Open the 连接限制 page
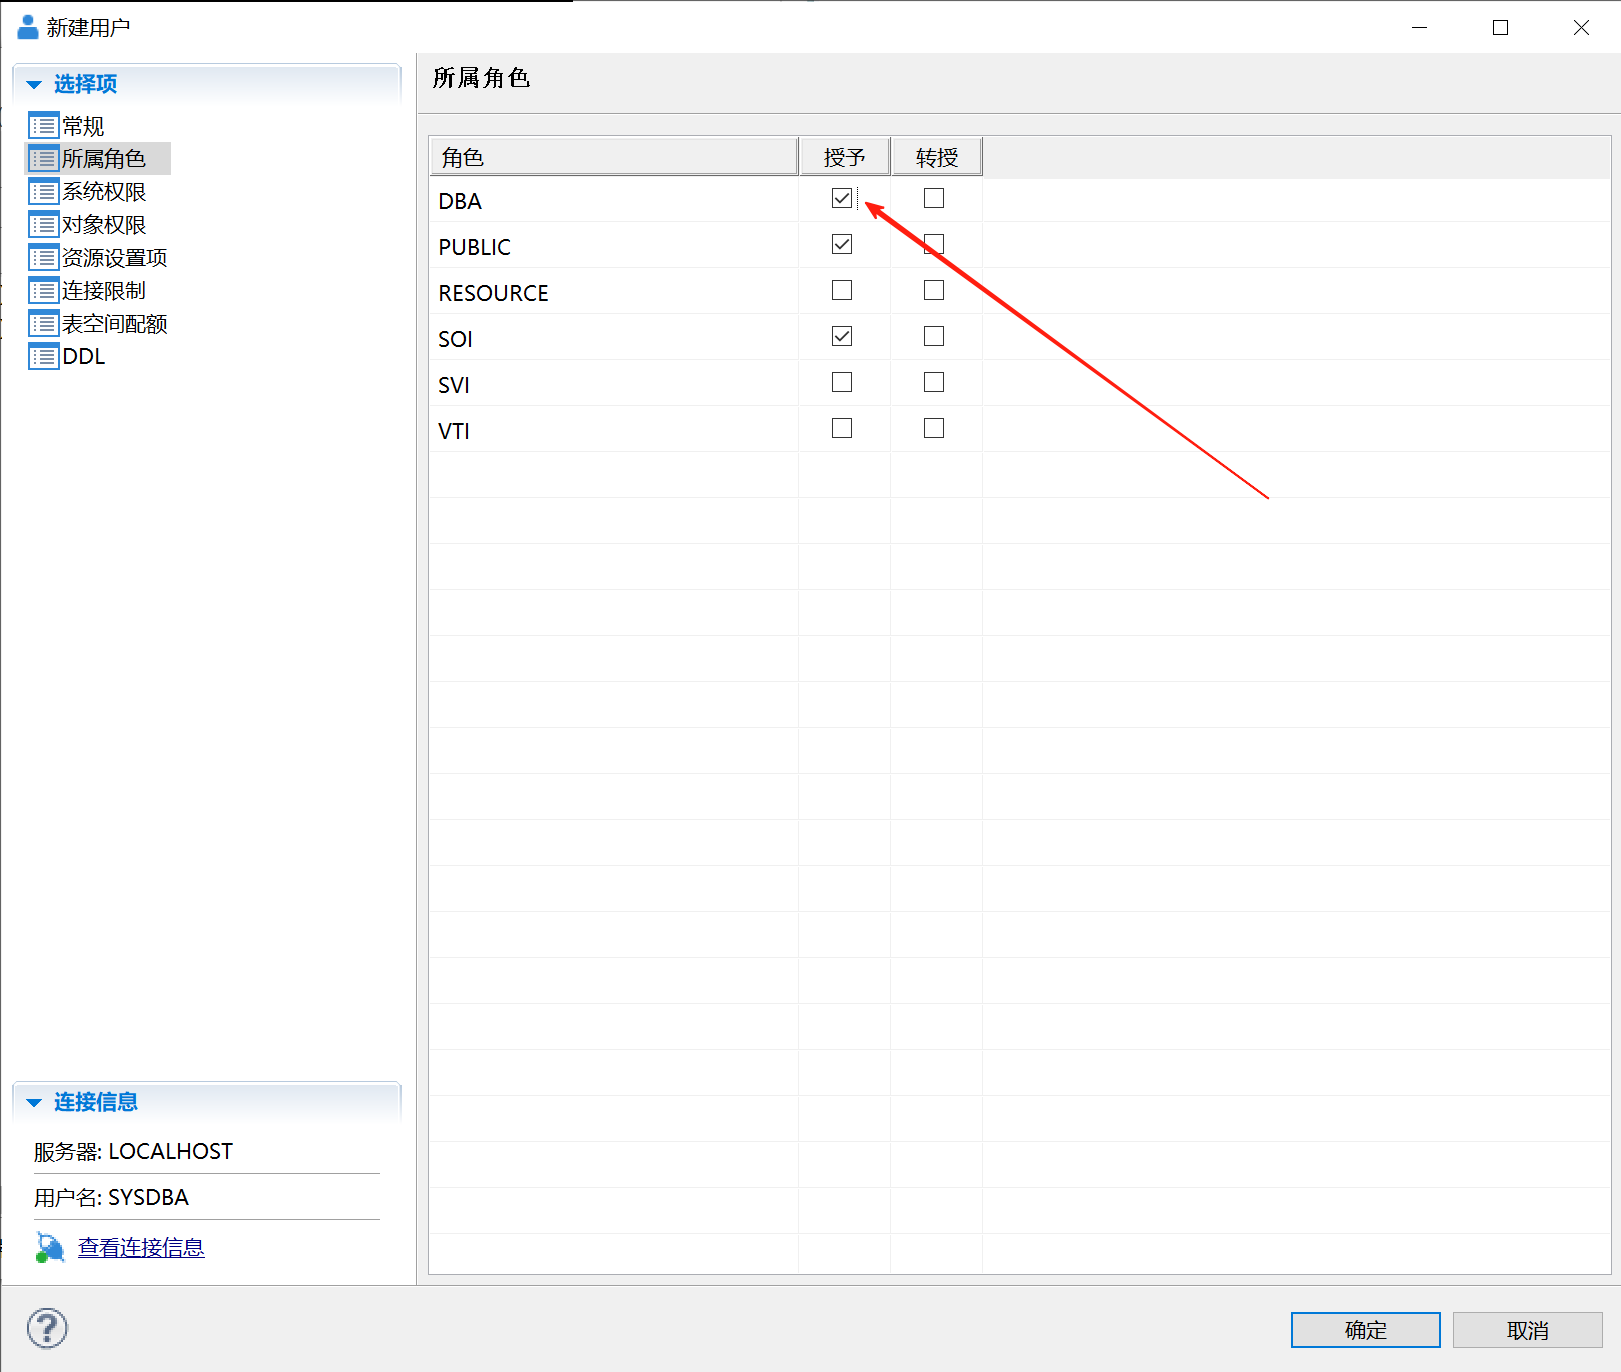This screenshot has width=1621, height=1372. point(104,291)
